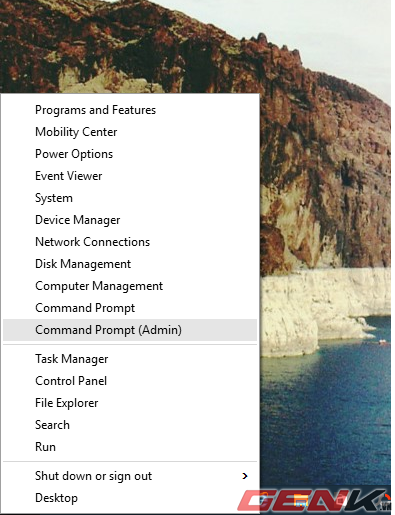Screen dimensions: 395x515
Task: Open the System entry
Action: pyautogui.click(x=130, y=198)
